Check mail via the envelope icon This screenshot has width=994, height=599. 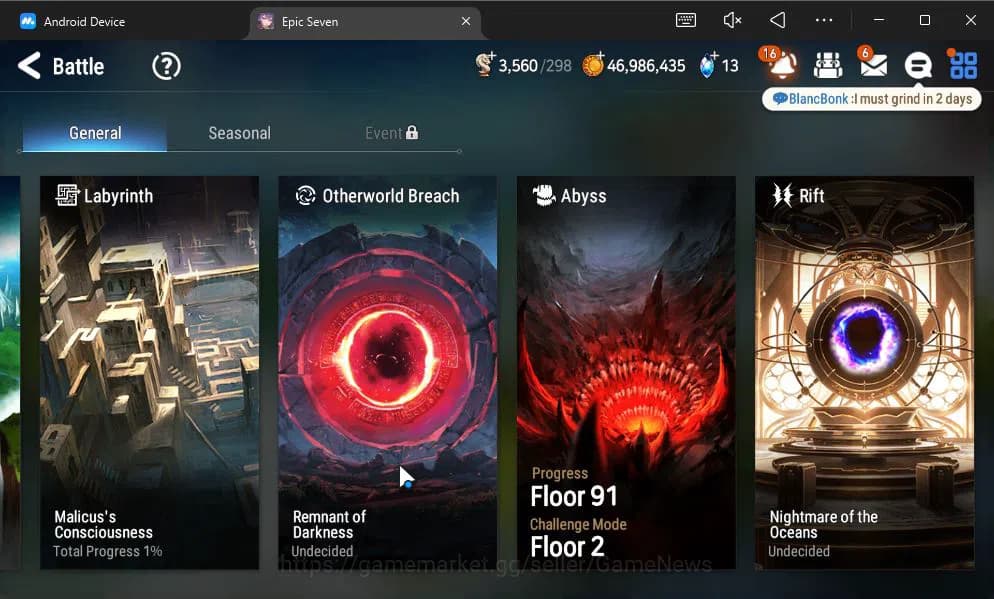point(872,66)
